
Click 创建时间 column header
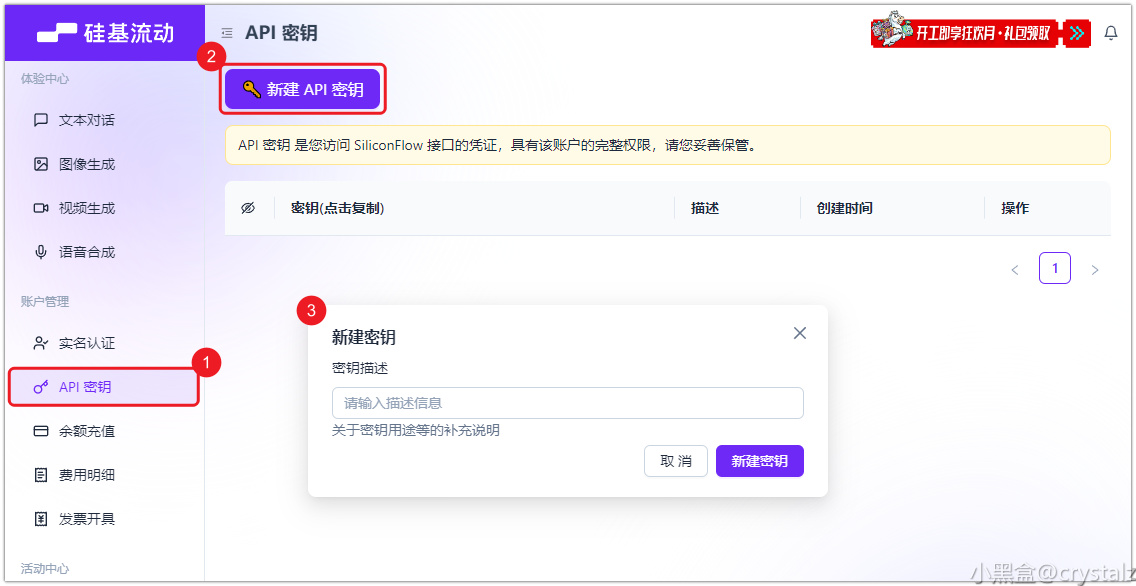(x=844, y=209)
